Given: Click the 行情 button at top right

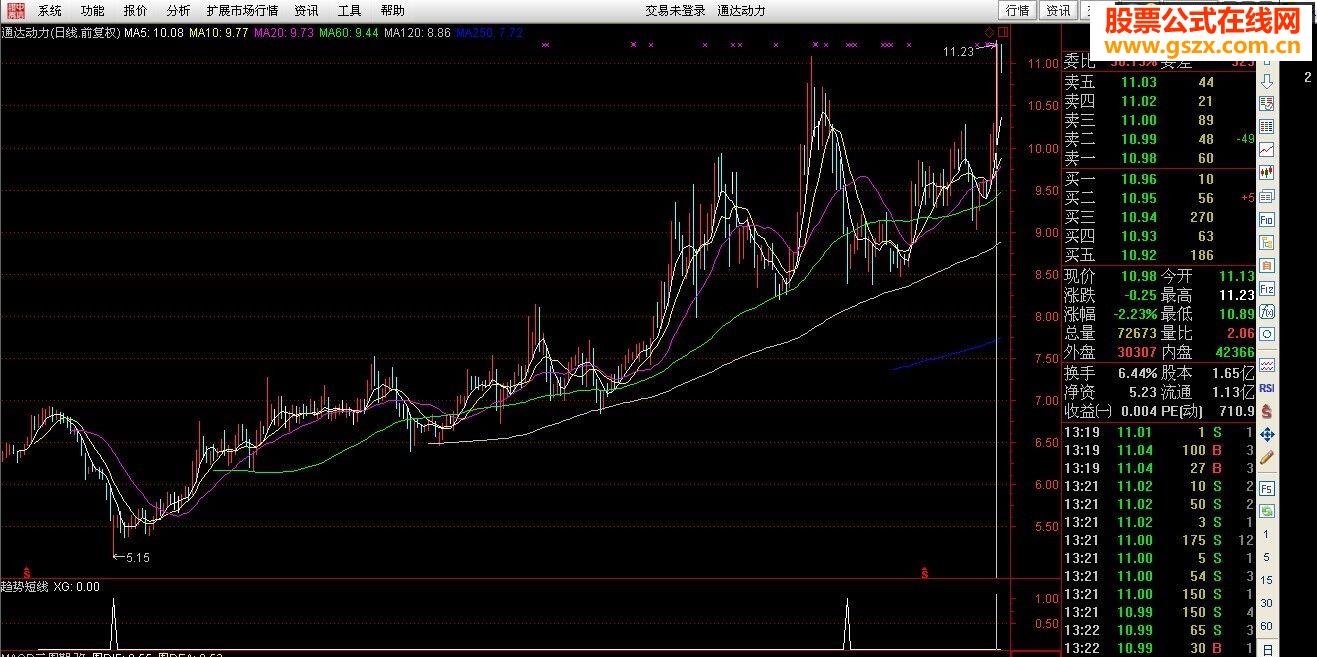Looking at the screenshot, I should tap(1018, 11).
